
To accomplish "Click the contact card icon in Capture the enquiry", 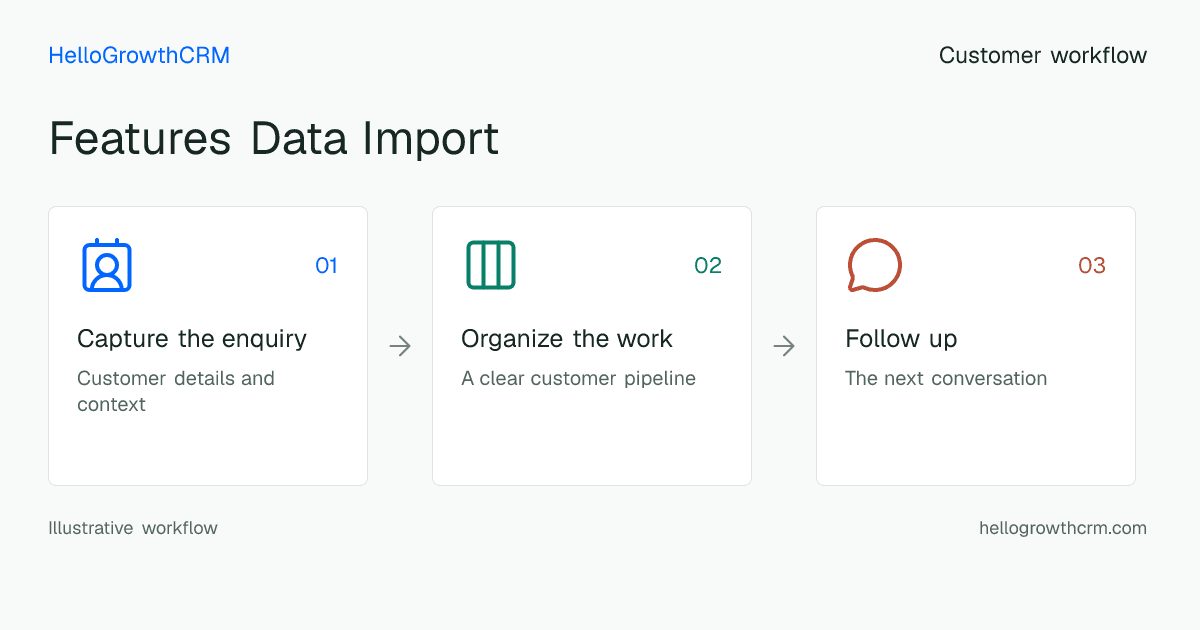I will pyautogui.click(x=107, y=265).
